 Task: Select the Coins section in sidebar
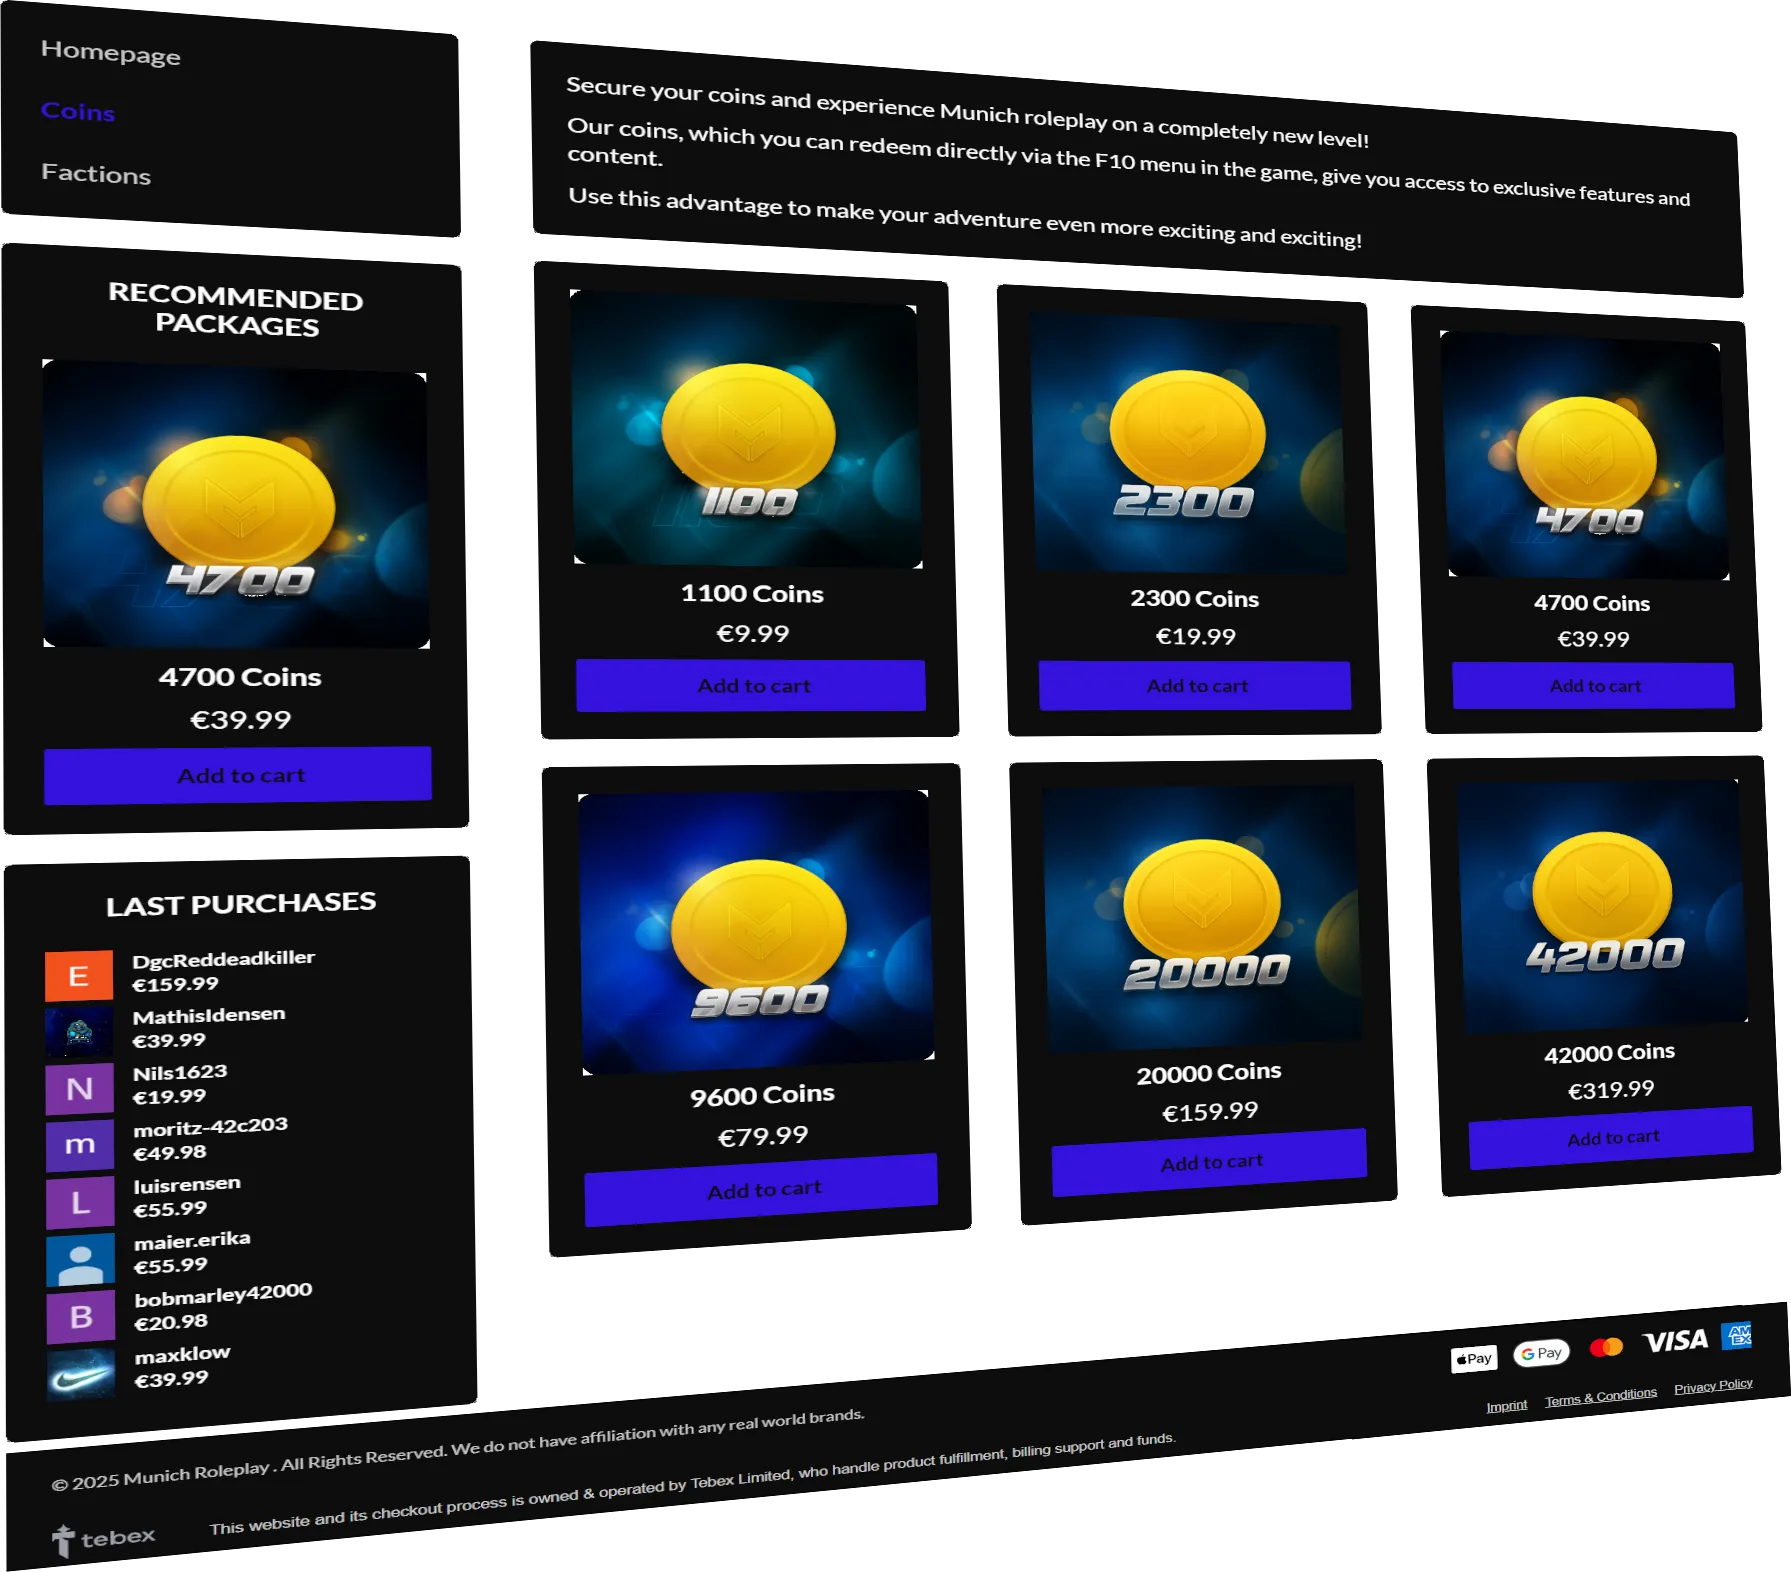tap(78, 112)
